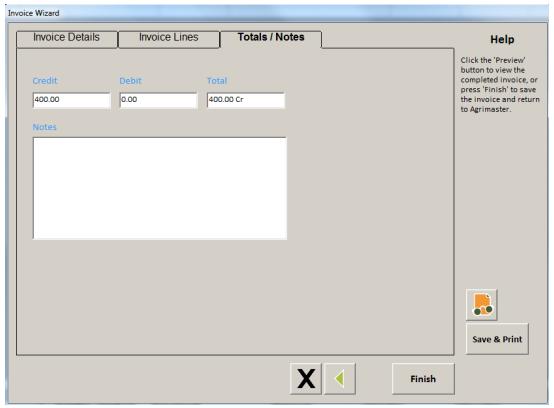Click the blue Notes label
554x408 pixels.
[x=45, y=127]
